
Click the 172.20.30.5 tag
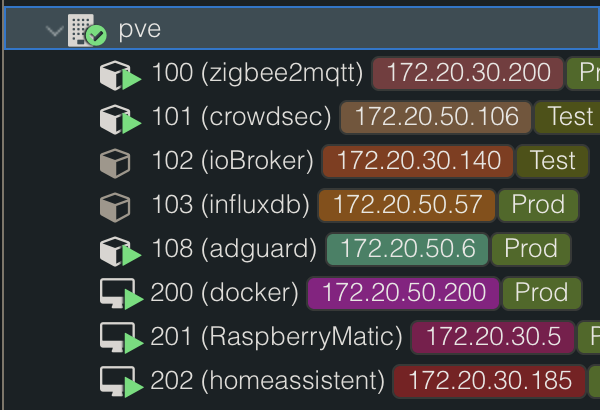tap(493, 337)
